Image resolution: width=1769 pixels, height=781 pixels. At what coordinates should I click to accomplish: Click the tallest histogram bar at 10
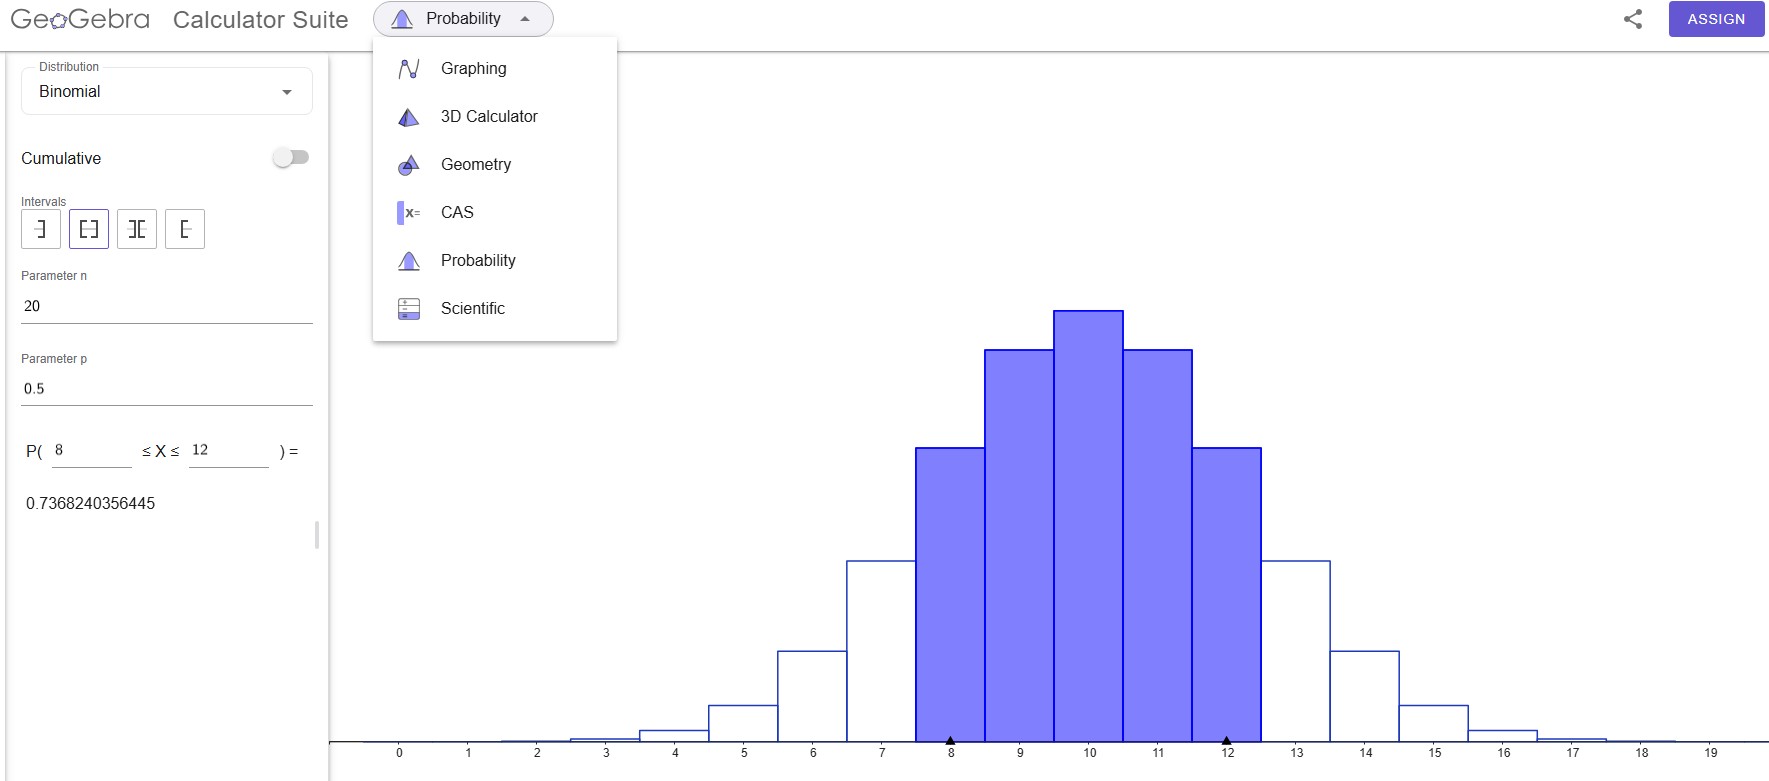coord(1088,526)
